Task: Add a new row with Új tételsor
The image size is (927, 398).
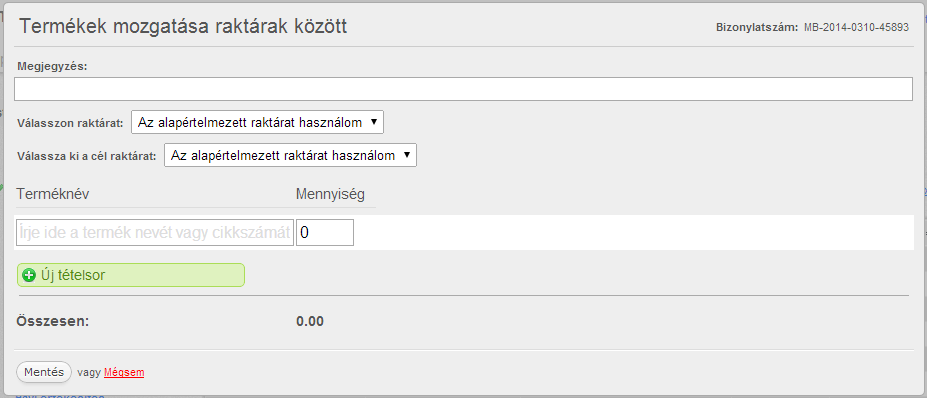Action: [x=131, y=275]
